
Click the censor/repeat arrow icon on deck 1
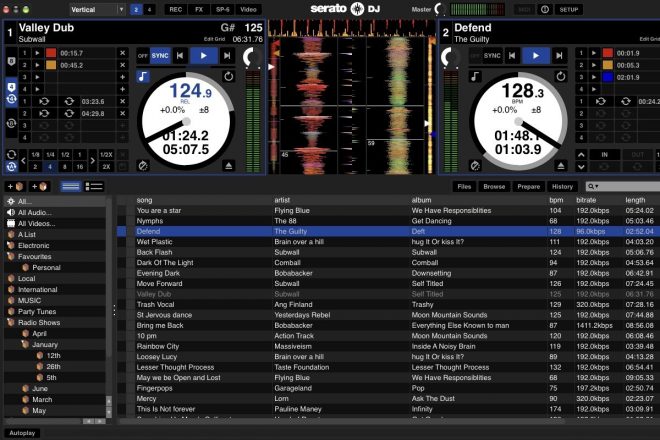(x=229, y=76)
